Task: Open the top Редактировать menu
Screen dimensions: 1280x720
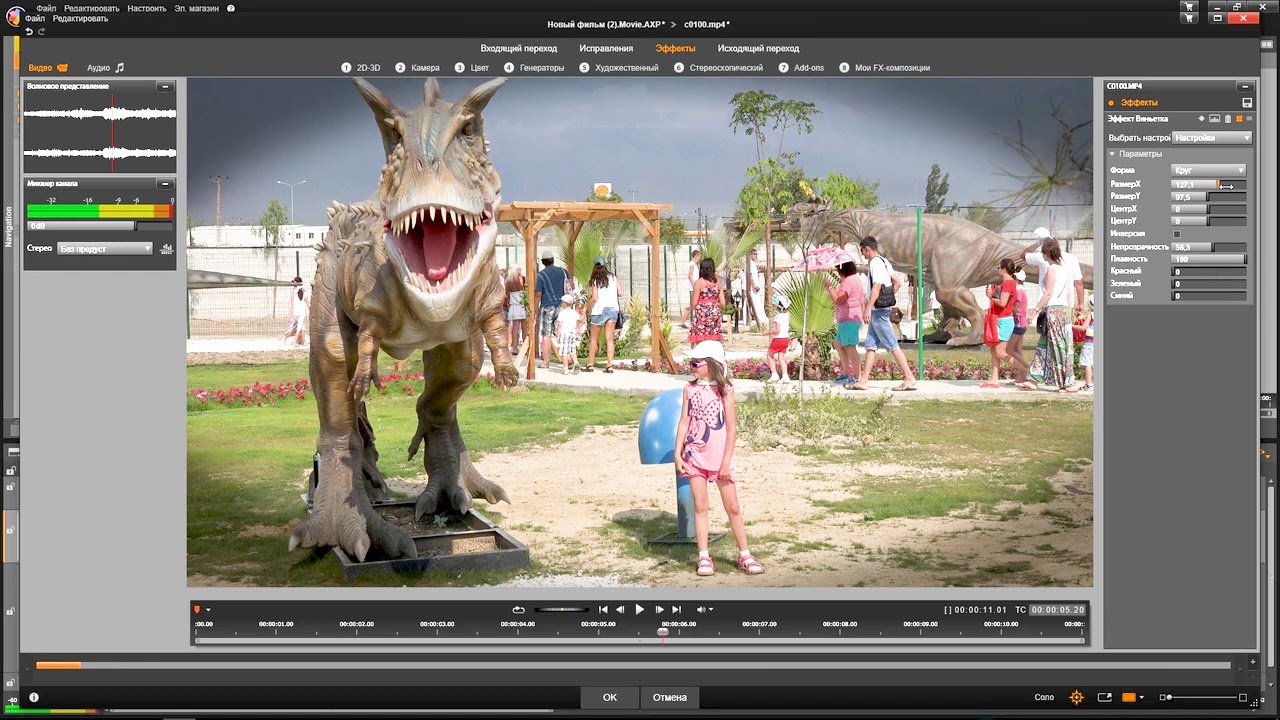Action: (x=92, y=8)
